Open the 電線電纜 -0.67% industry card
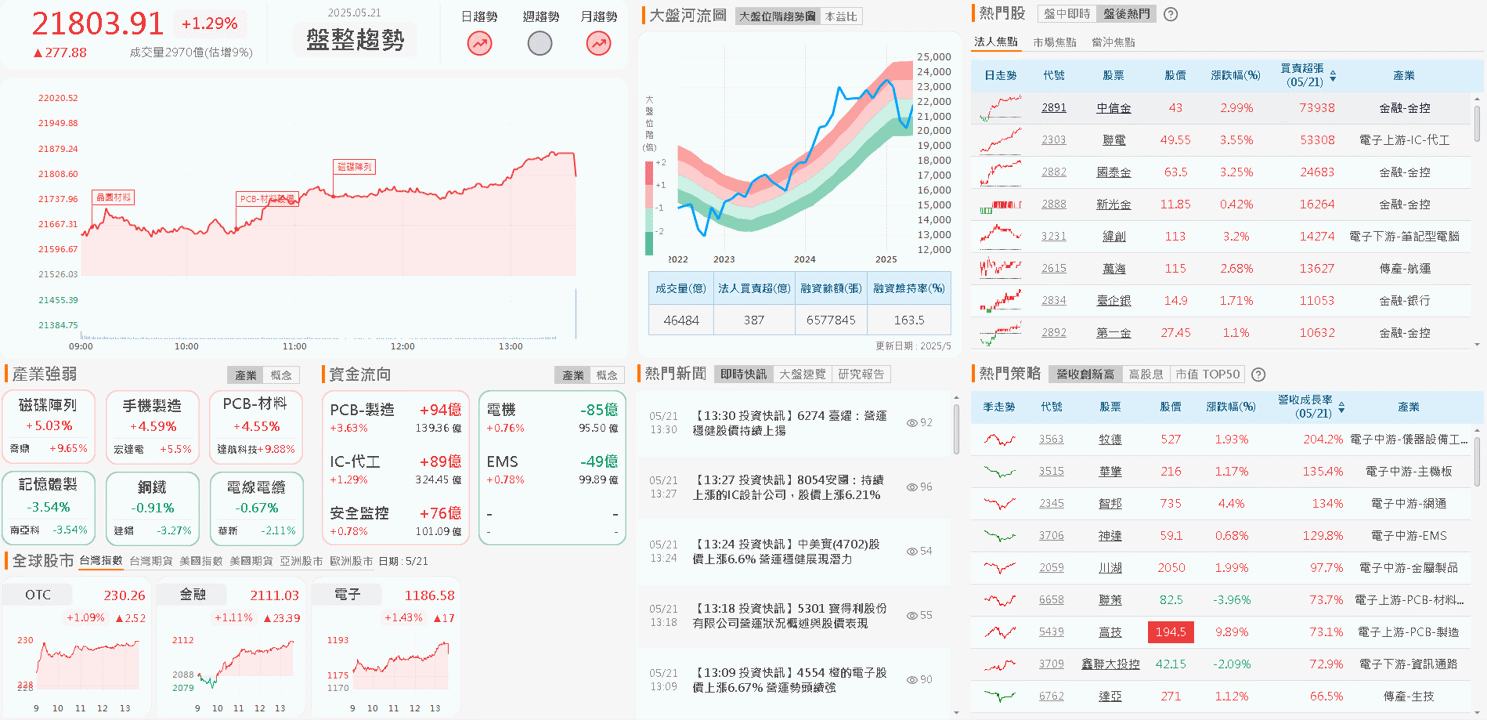 pos(255,509)
